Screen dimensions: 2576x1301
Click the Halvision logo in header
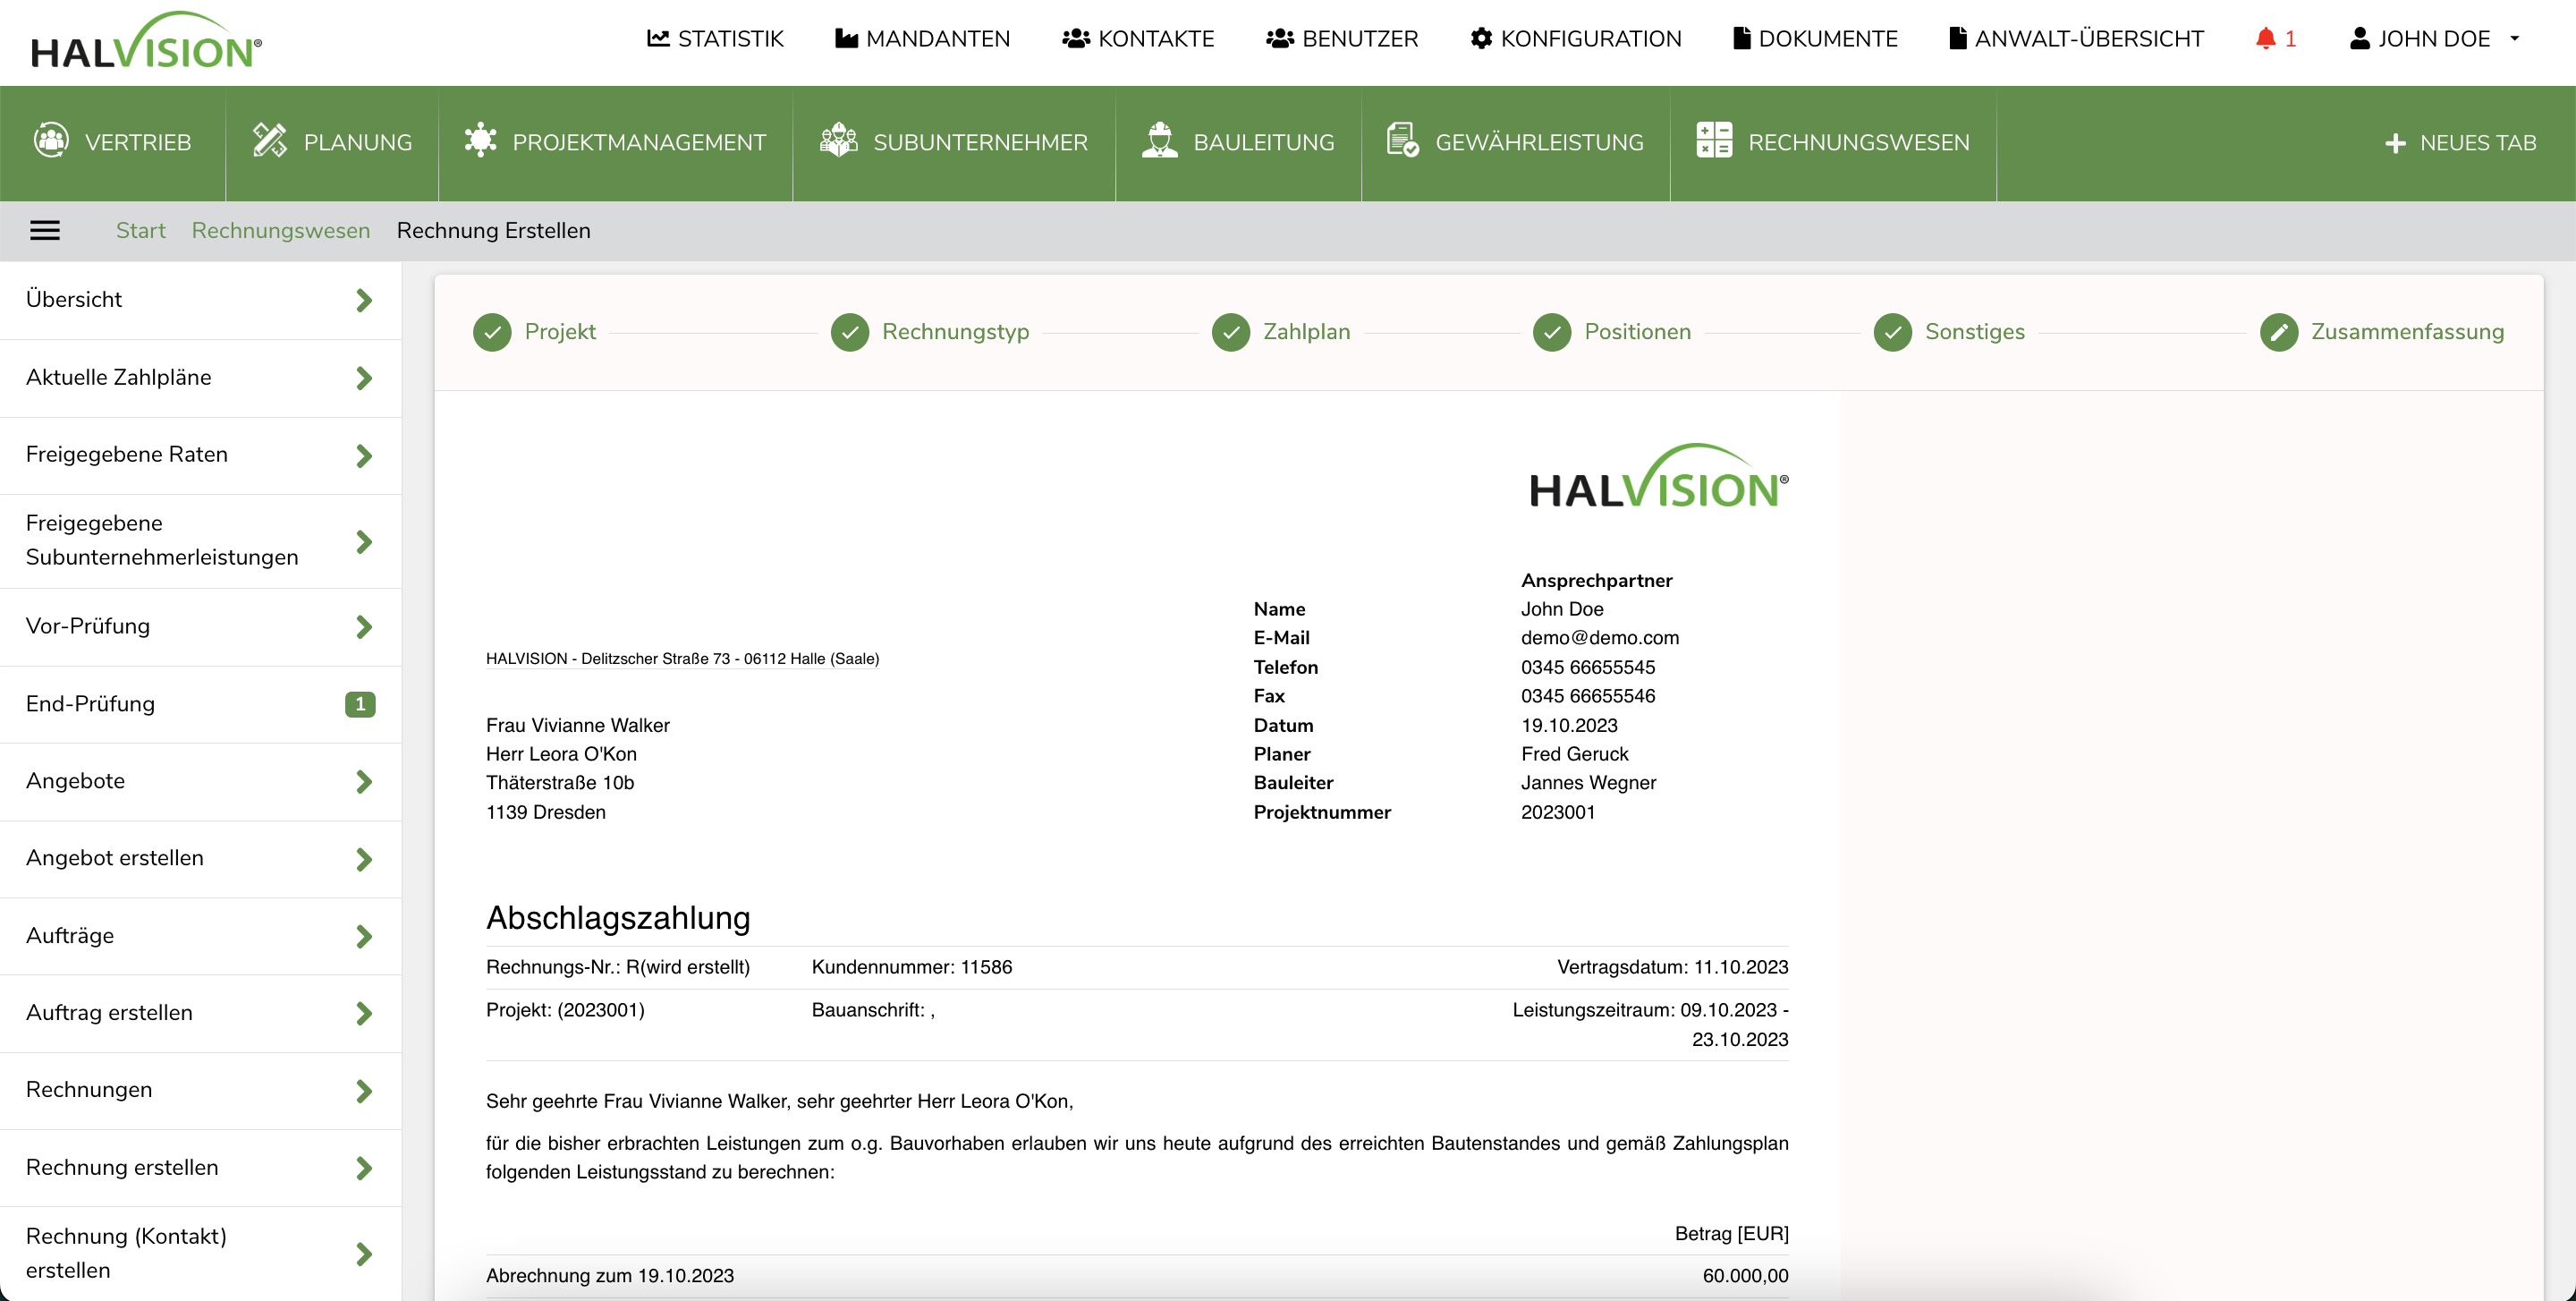(x=146, y=40)
